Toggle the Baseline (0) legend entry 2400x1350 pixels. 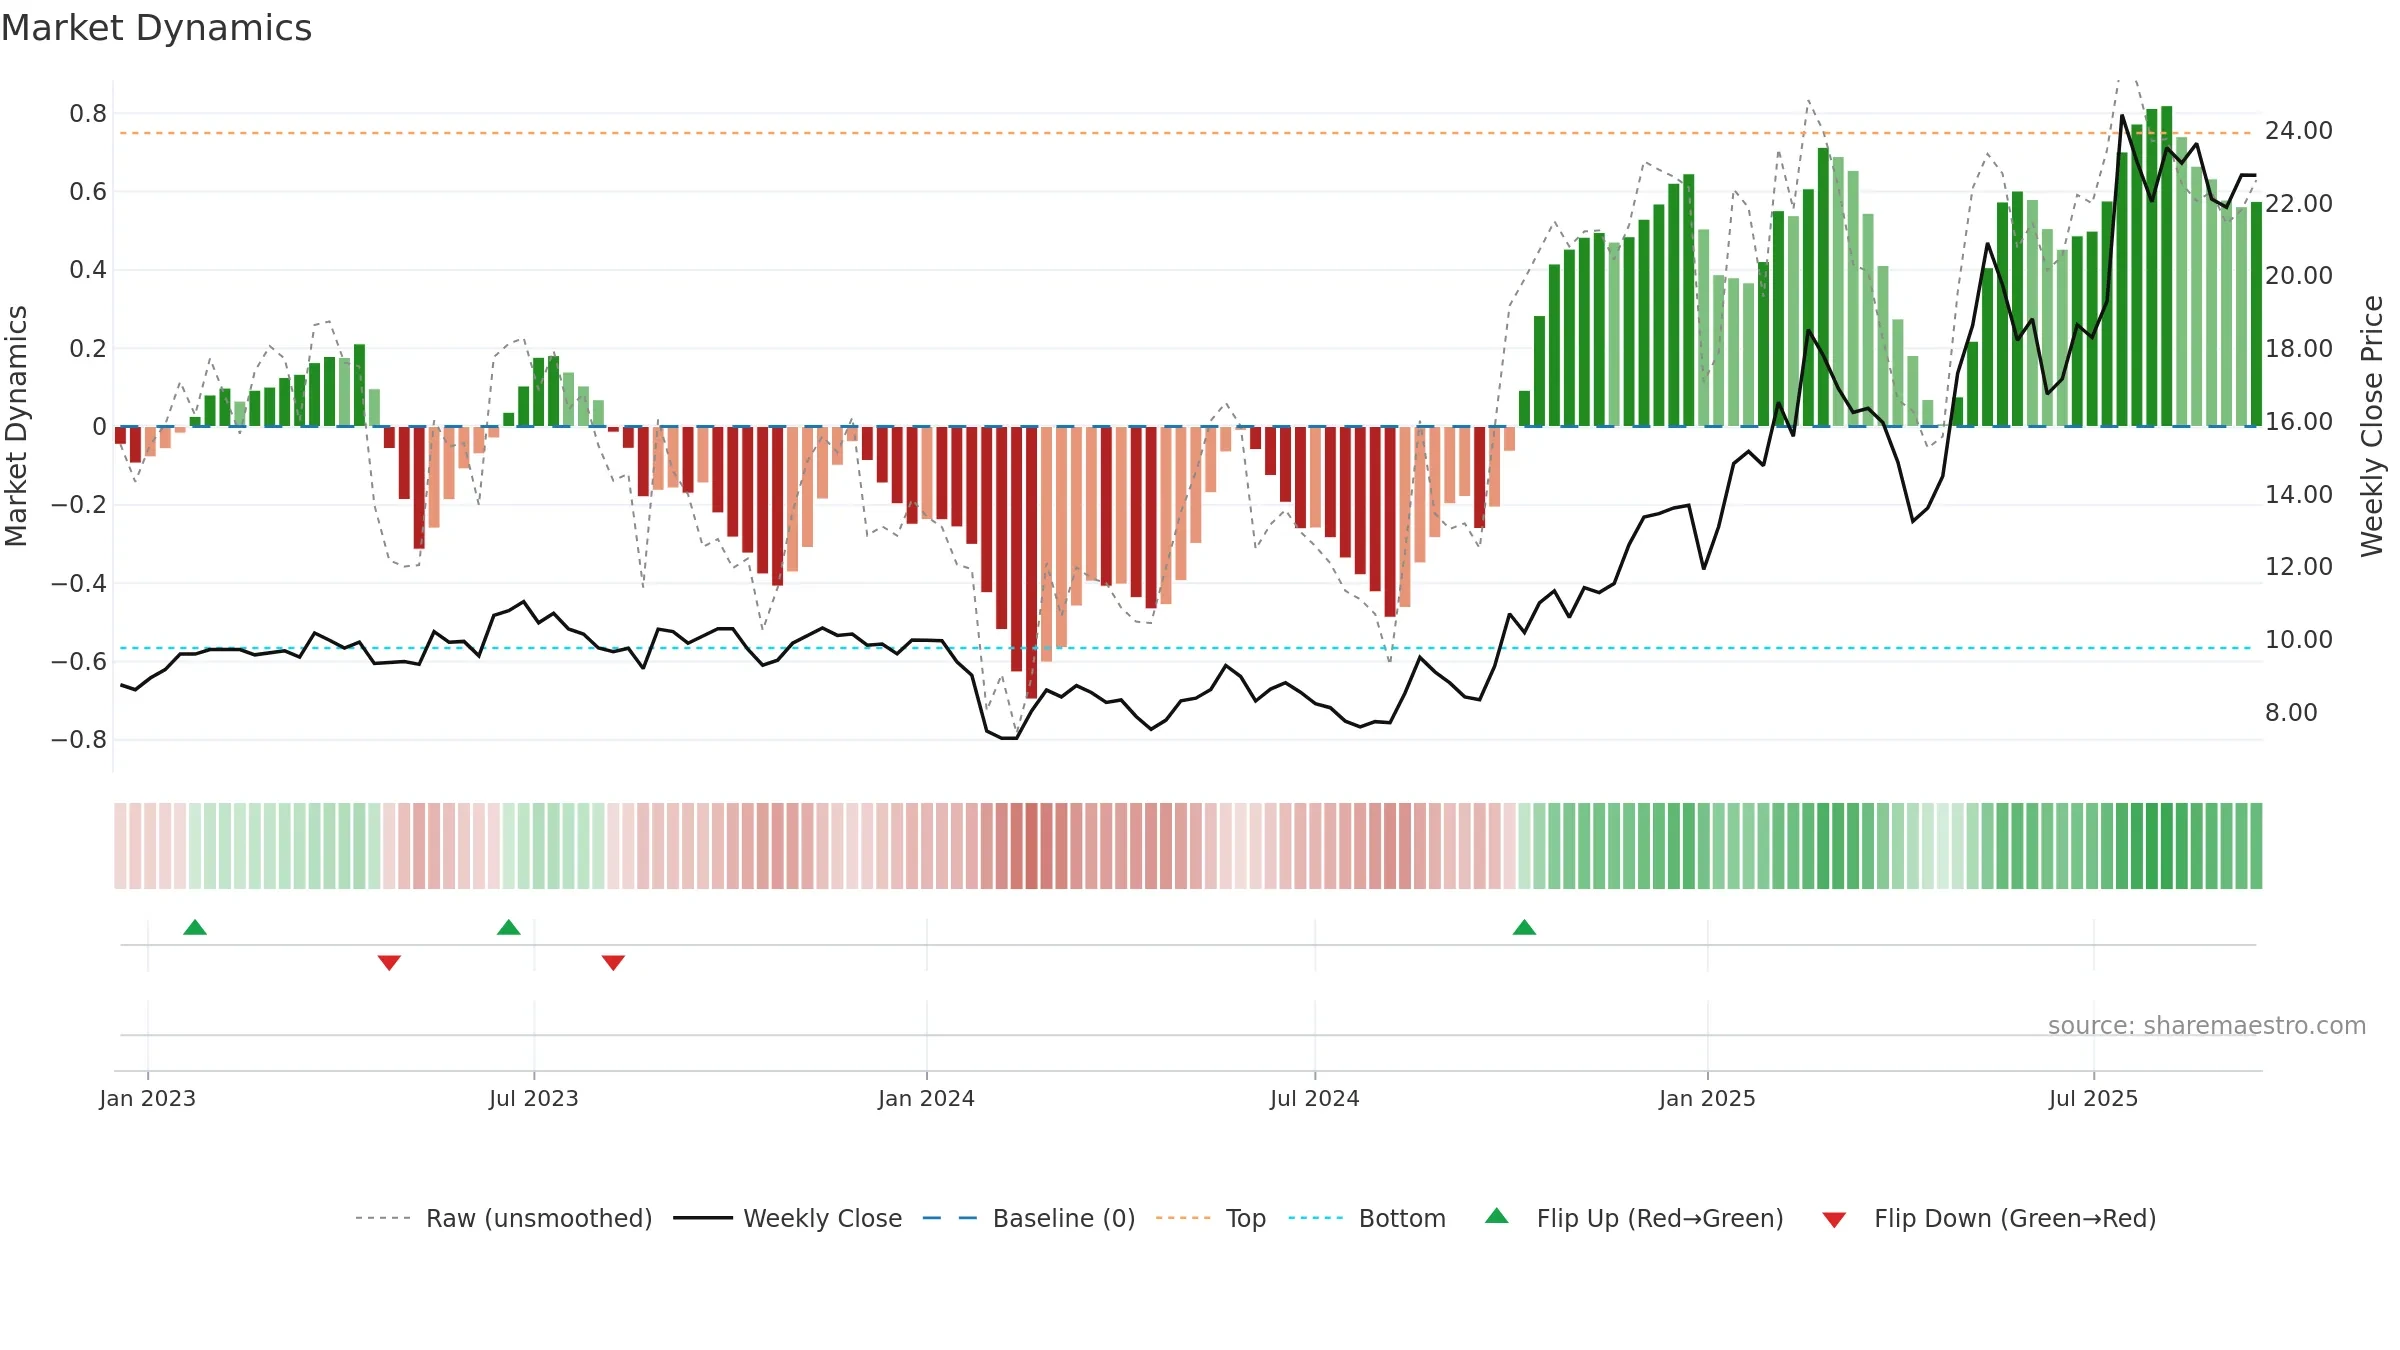coord(1029,1218)
